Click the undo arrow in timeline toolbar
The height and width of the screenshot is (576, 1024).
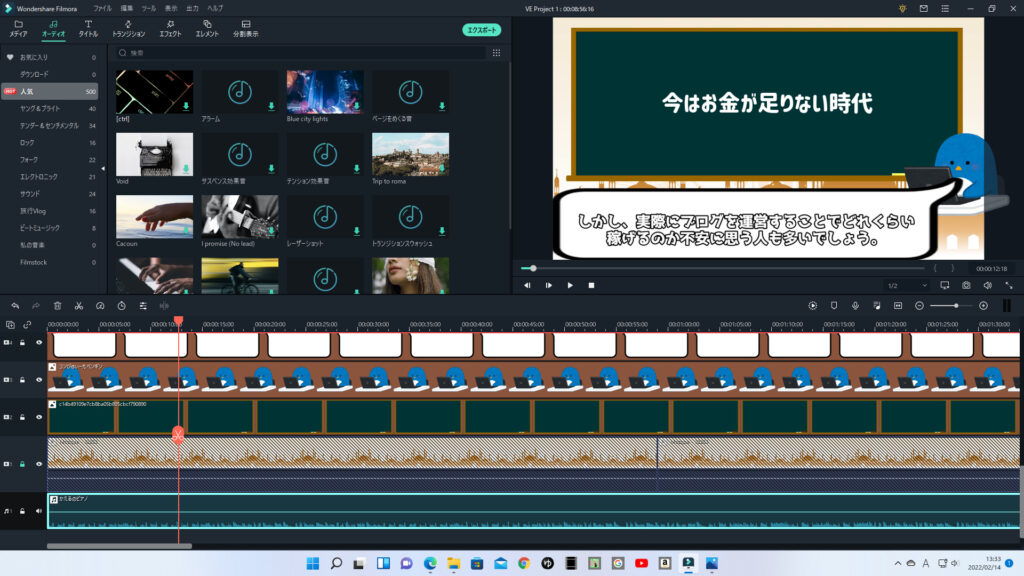(15, 306)
